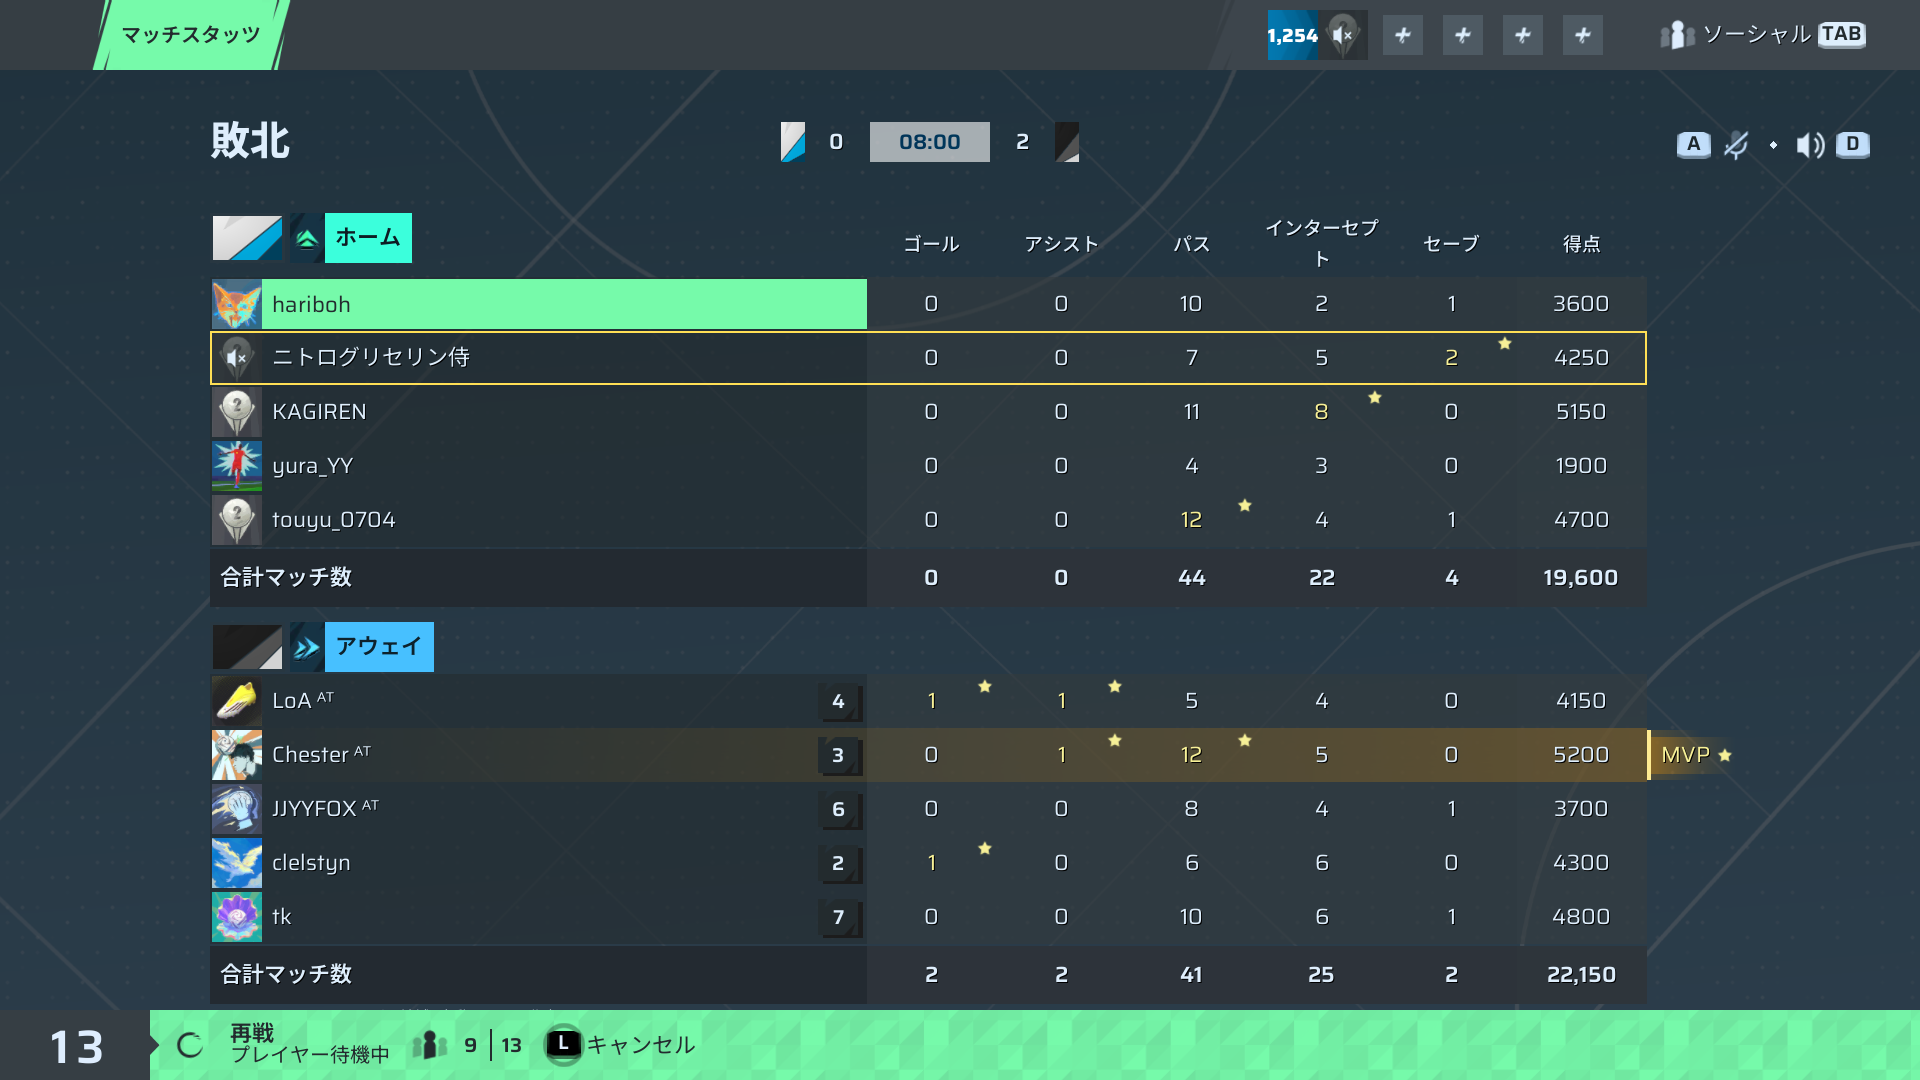Click Chester's avatar

tap(237, 755)
